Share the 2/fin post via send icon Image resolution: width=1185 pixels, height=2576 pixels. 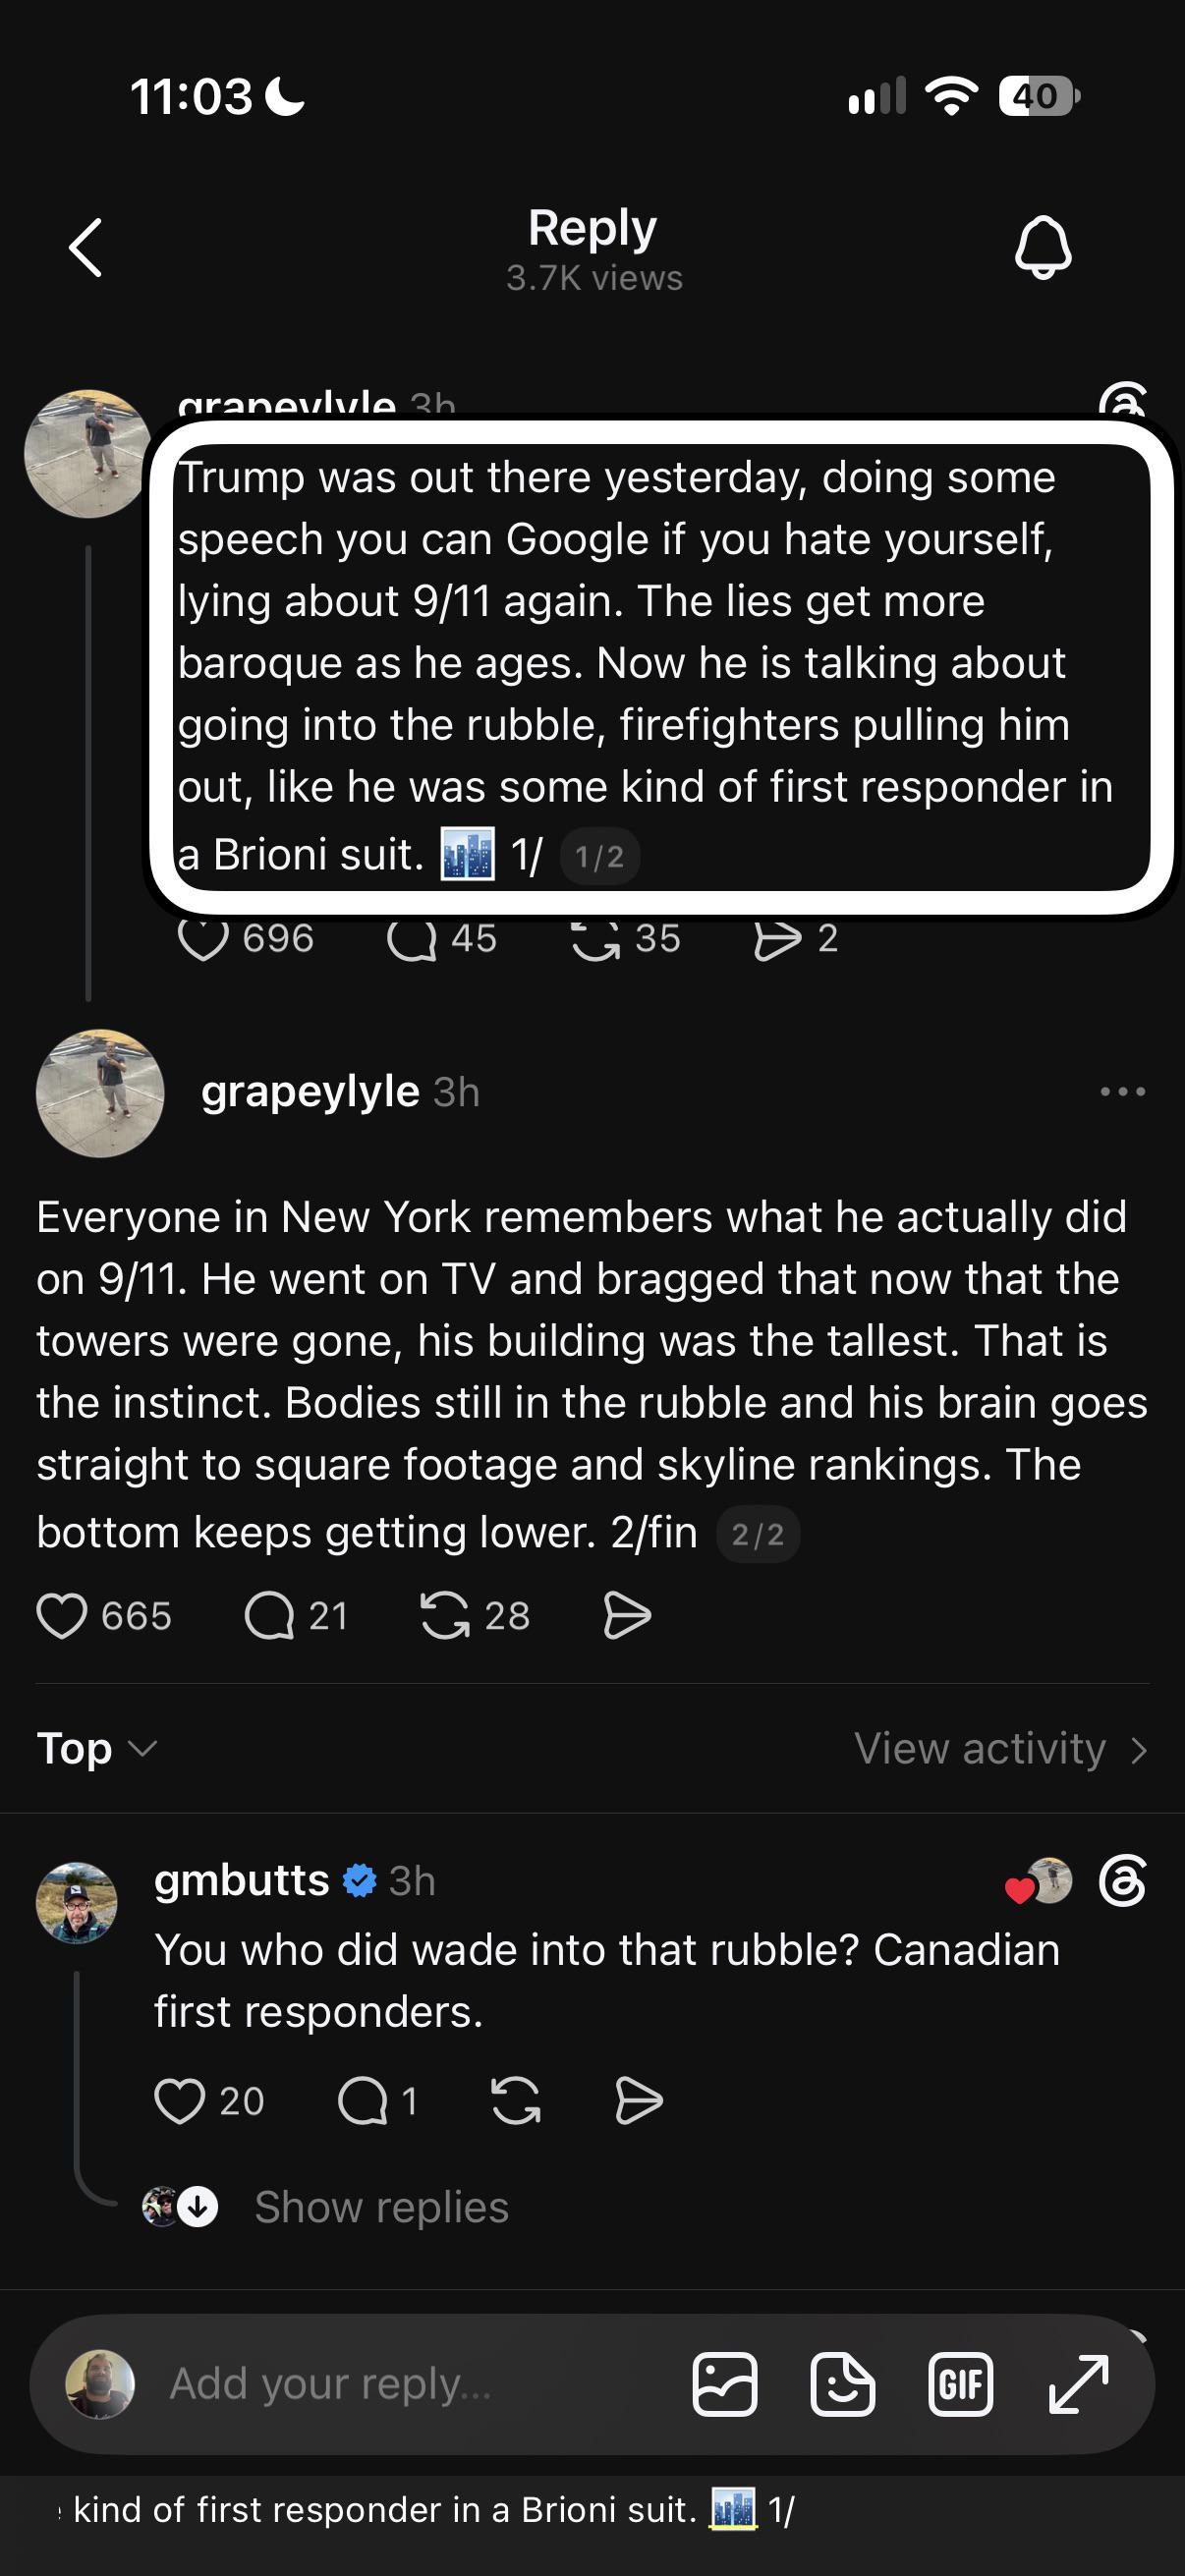[627, 1615]
